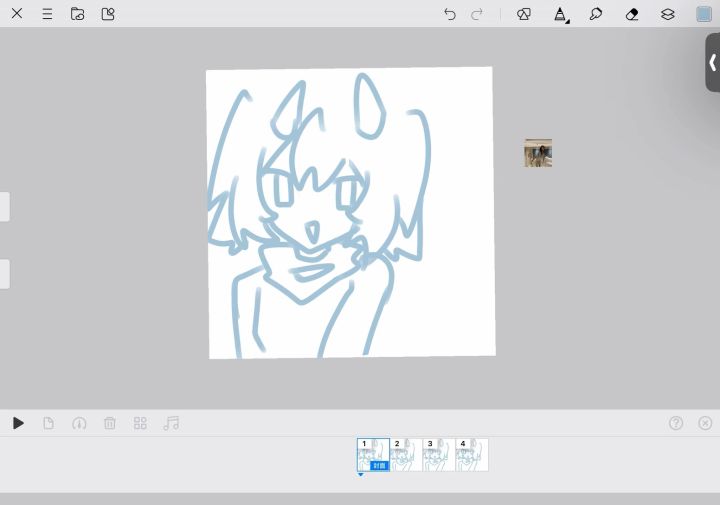Image resolution: width=720 pixels, height=505 pixels.
Task: Redo the last undone stroke
Action: (477, 14)
